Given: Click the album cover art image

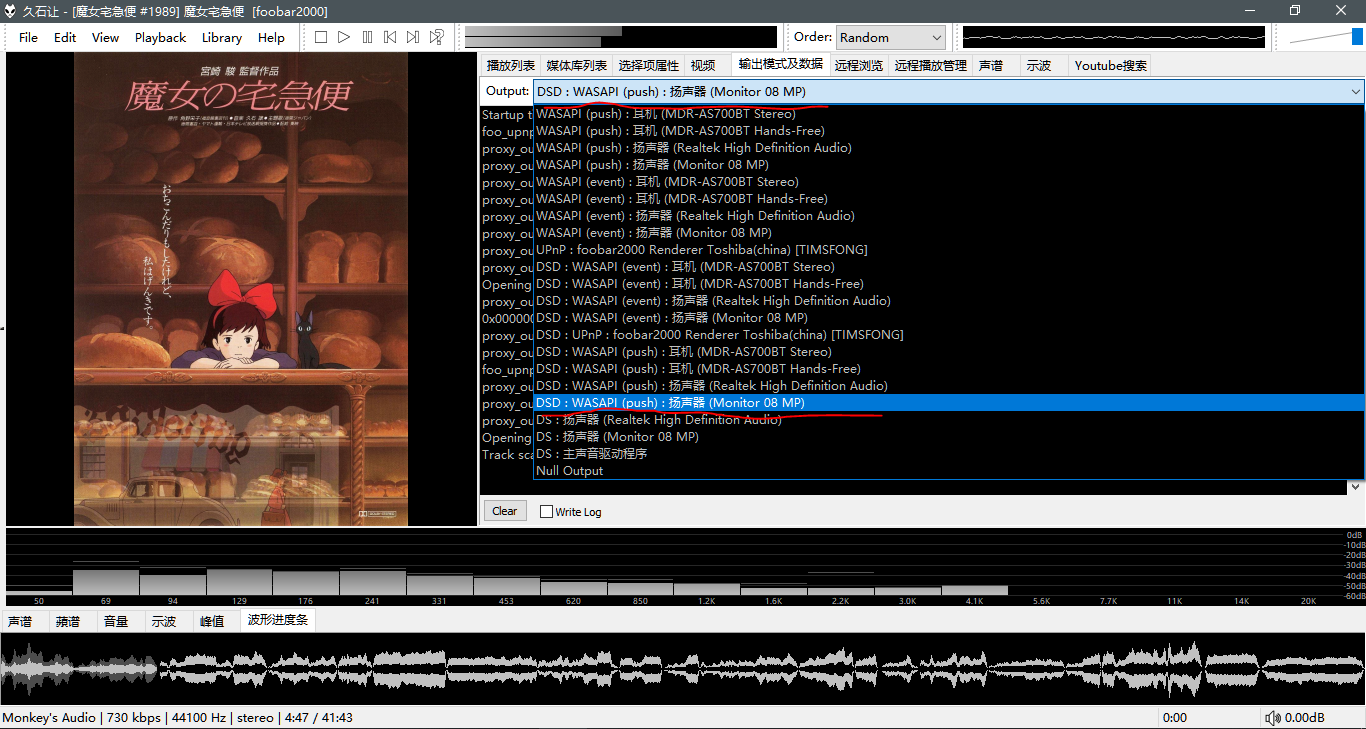Looking at the screenshot, I should click(240, 289).
